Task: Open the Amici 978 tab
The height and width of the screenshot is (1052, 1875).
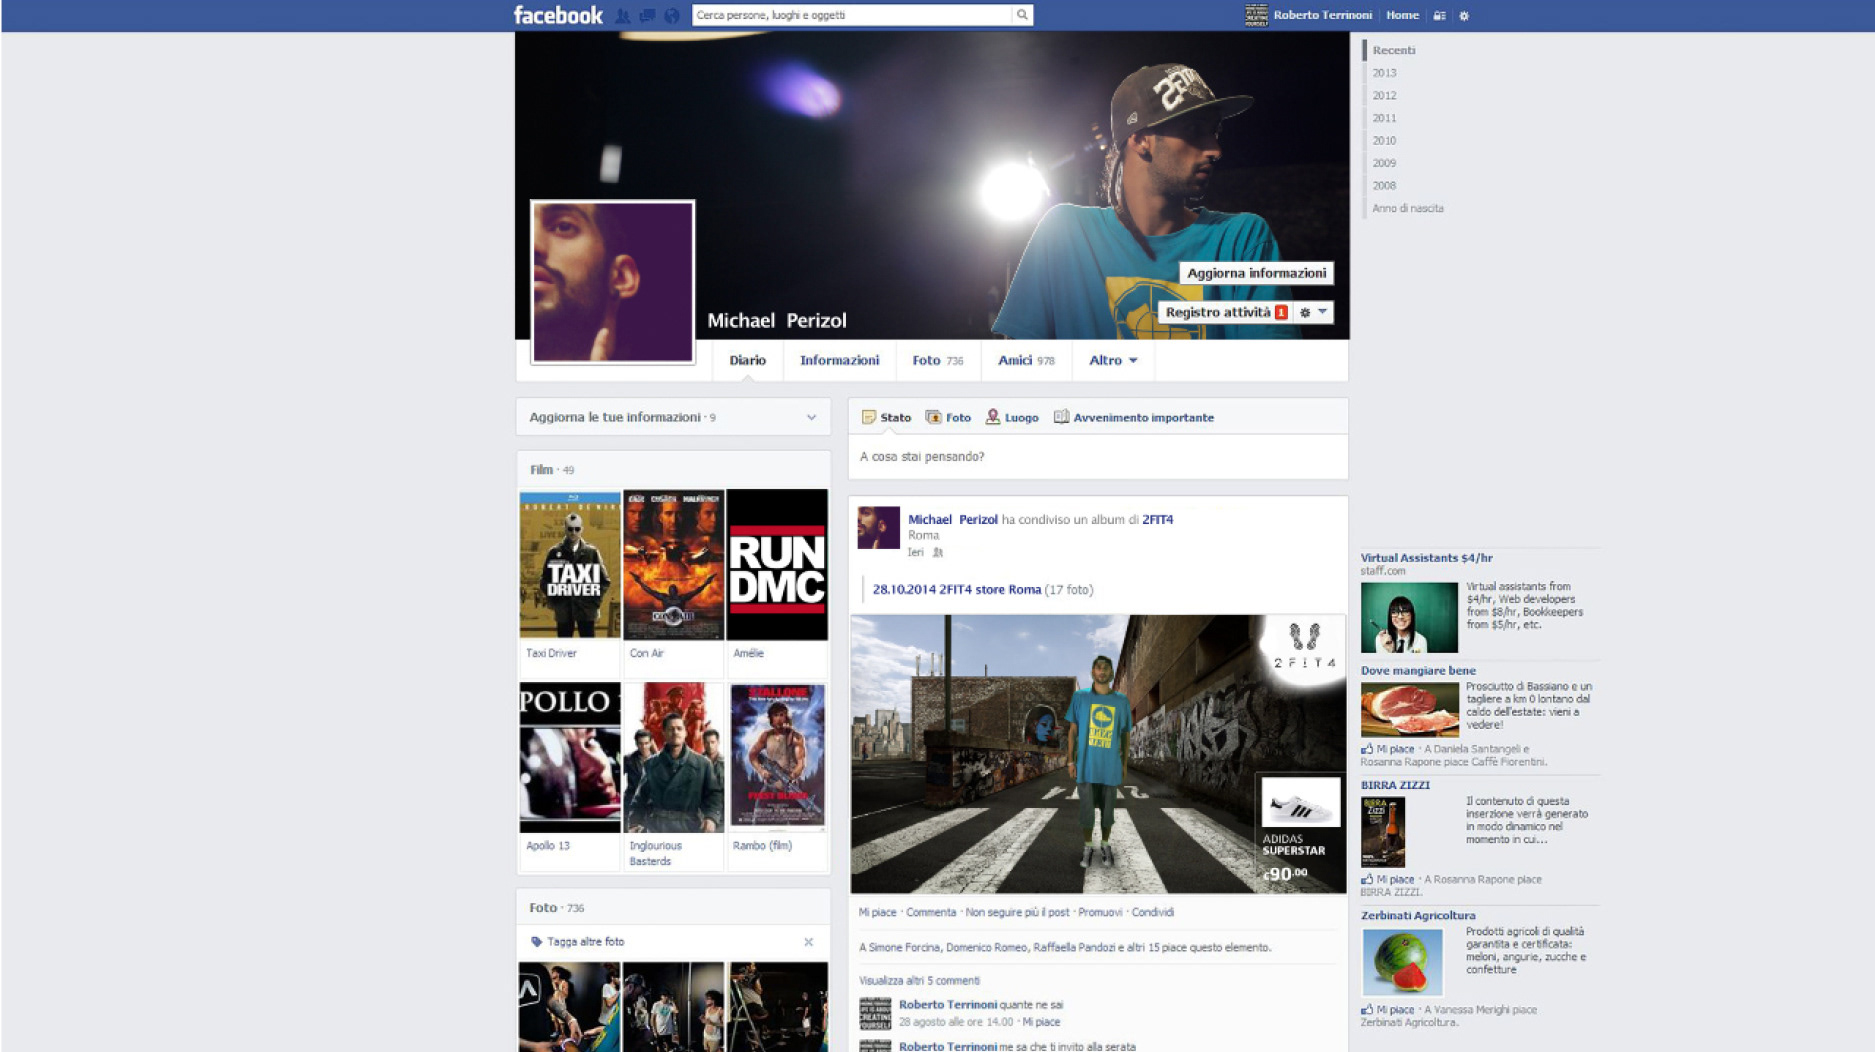Action: [1026, 360]
